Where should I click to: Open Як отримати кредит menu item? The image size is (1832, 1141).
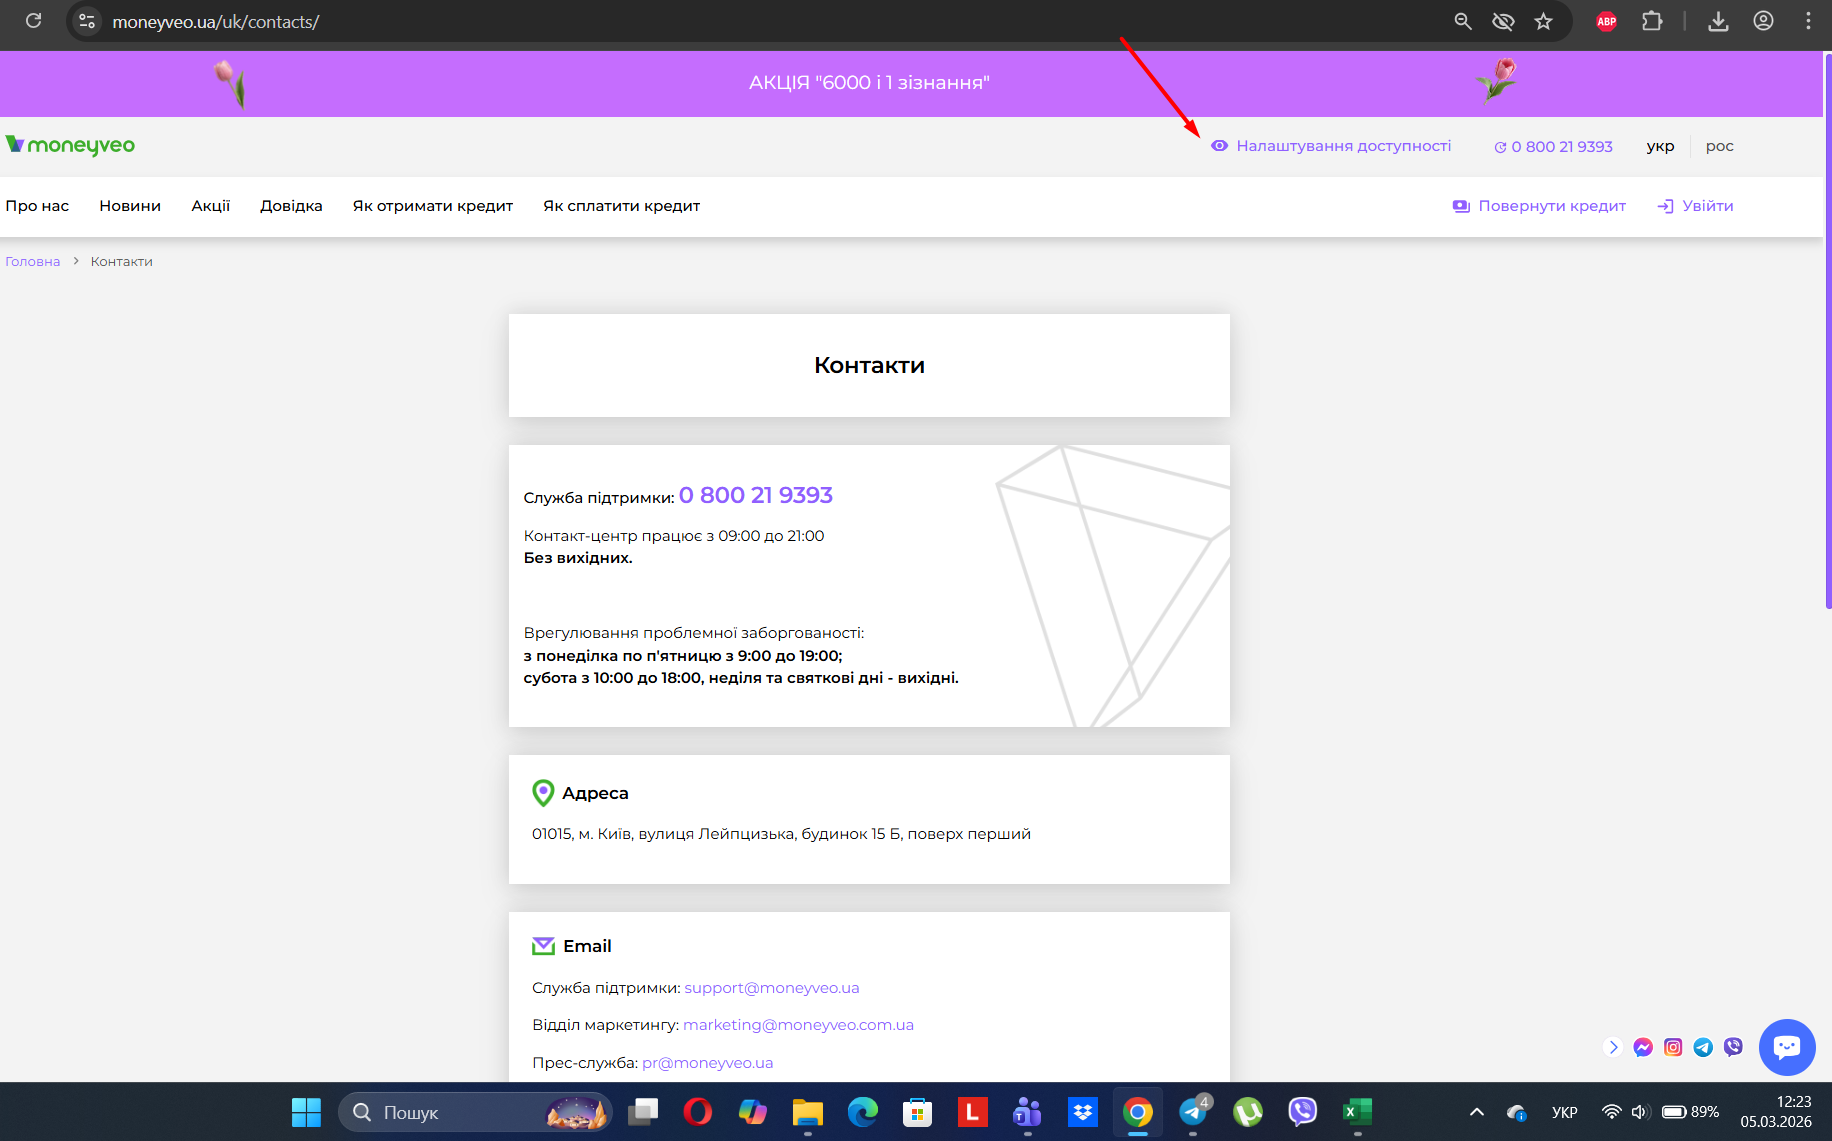point(433,206)
